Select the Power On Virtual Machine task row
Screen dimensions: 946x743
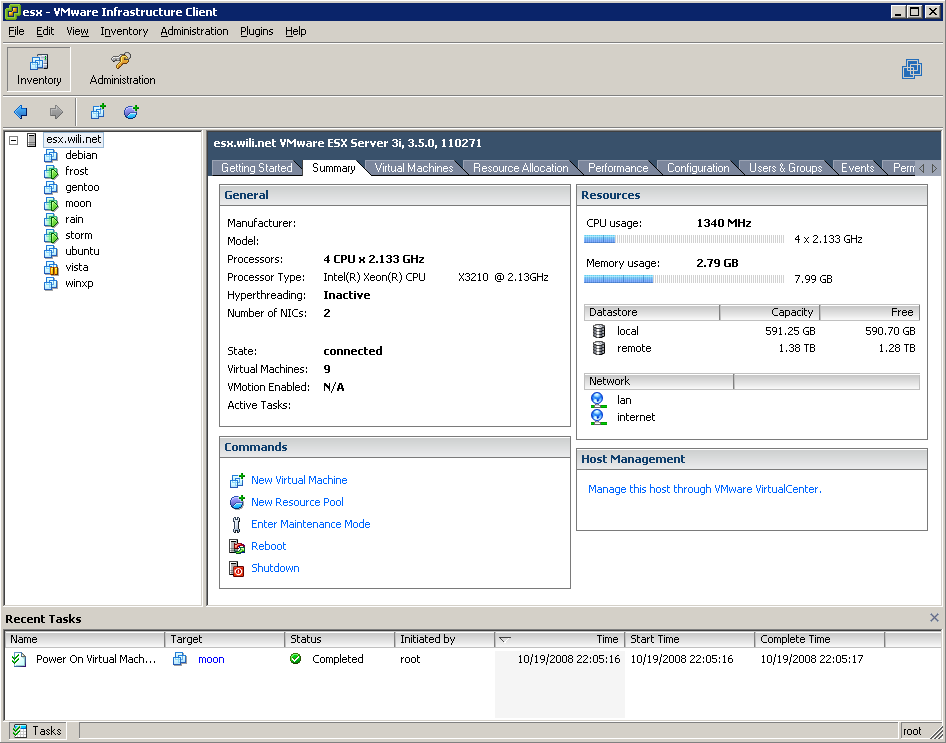[x=472, y=660]
